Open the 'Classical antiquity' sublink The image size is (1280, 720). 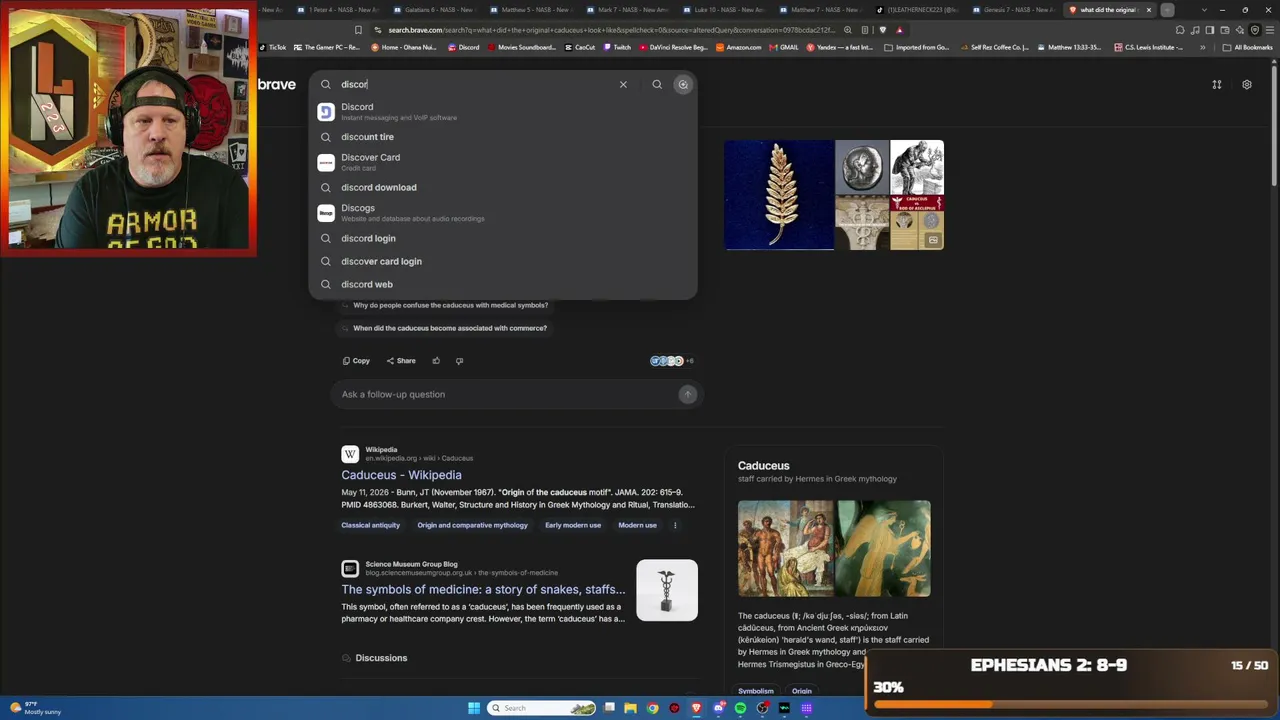tap(370, 525)
